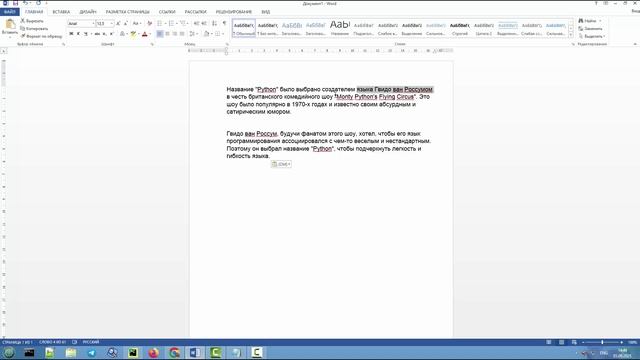Switch to the ВСТАВКА ribbon tab

tap(61, 12)
